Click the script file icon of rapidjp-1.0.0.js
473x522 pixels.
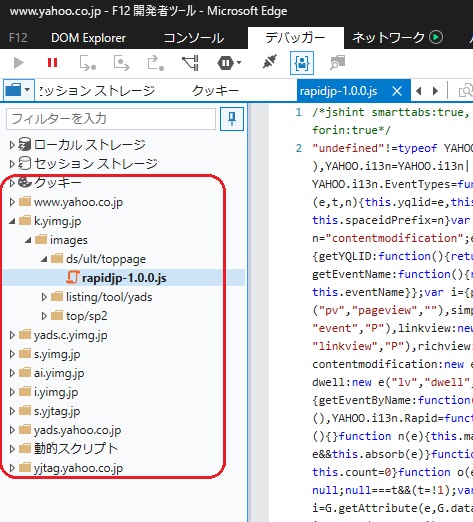(x=72, y=277)
